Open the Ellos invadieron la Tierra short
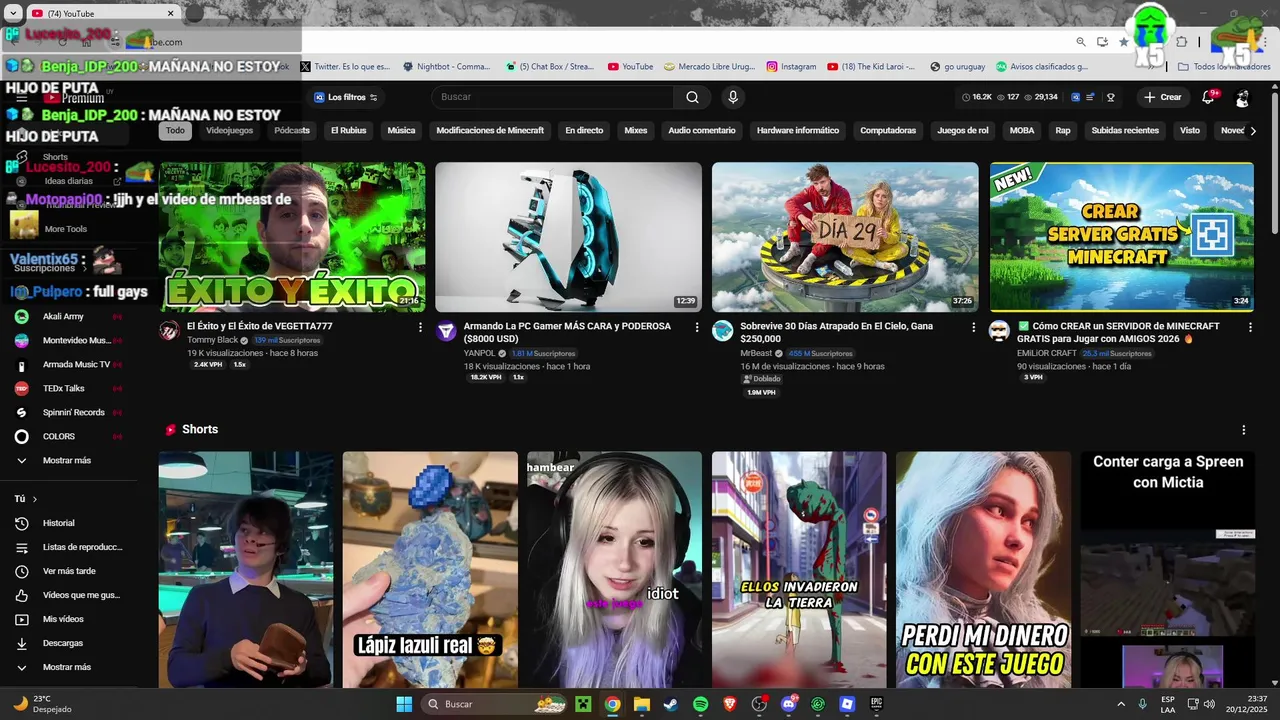The height and width of the screenshot is (720, 1280). 799,570
